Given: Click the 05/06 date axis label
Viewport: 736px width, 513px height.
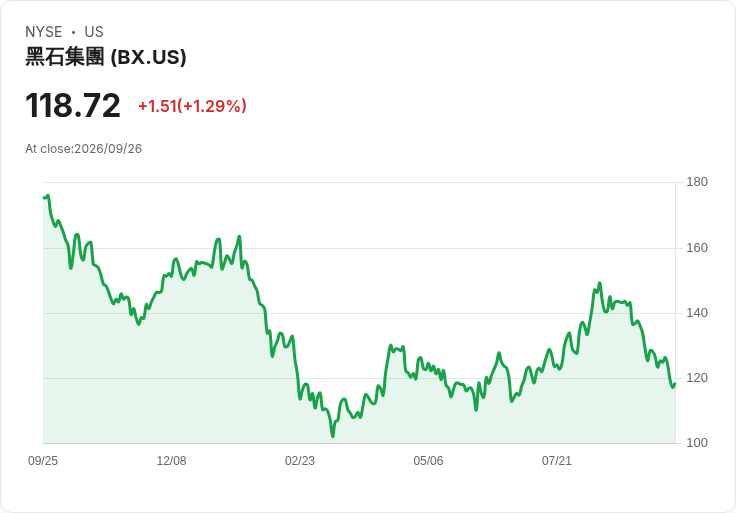Looking at the screenshot, I should point(428,461).
